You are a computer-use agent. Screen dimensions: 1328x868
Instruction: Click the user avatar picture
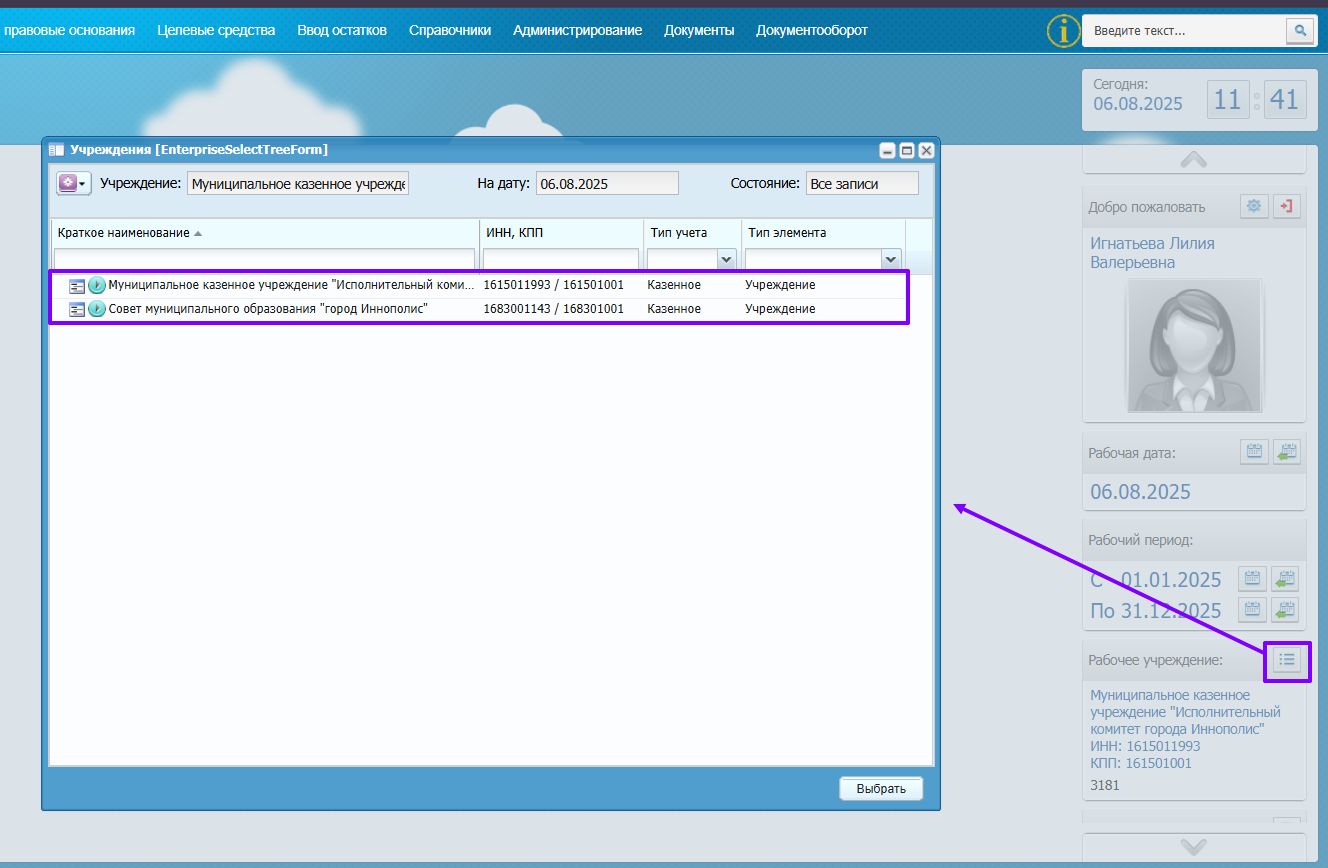click(1194, 345)
